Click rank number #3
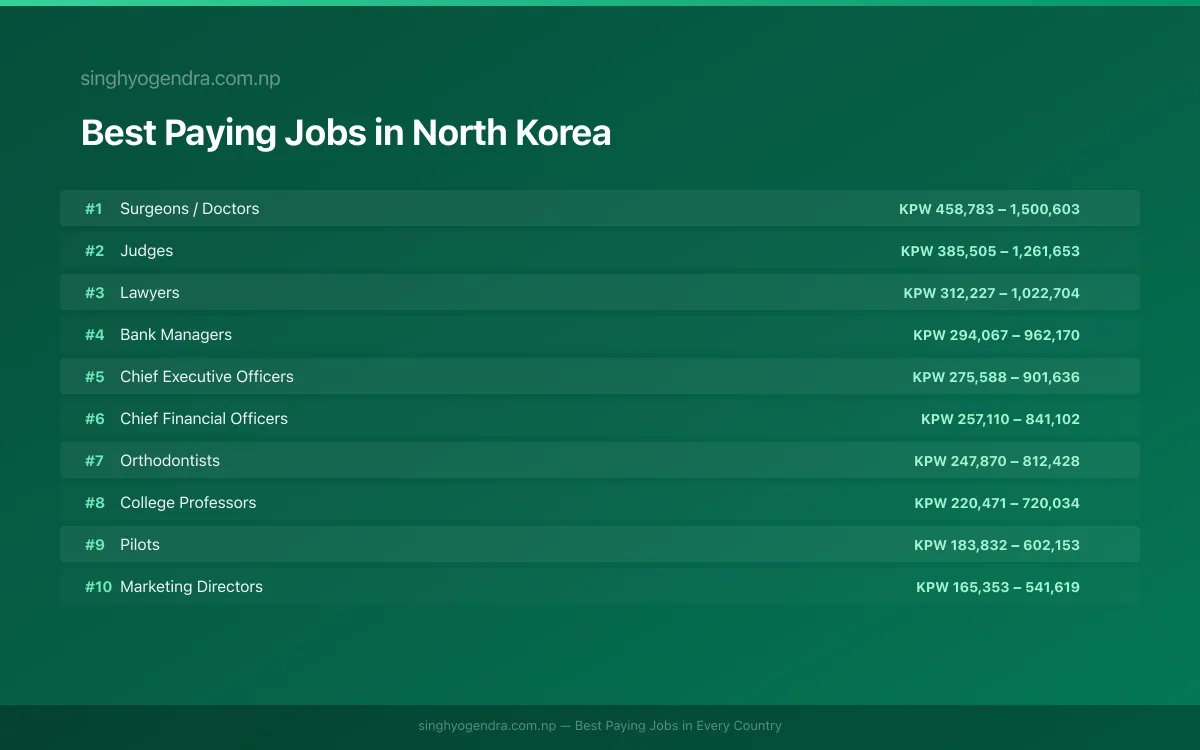 (x=94, y=293)
